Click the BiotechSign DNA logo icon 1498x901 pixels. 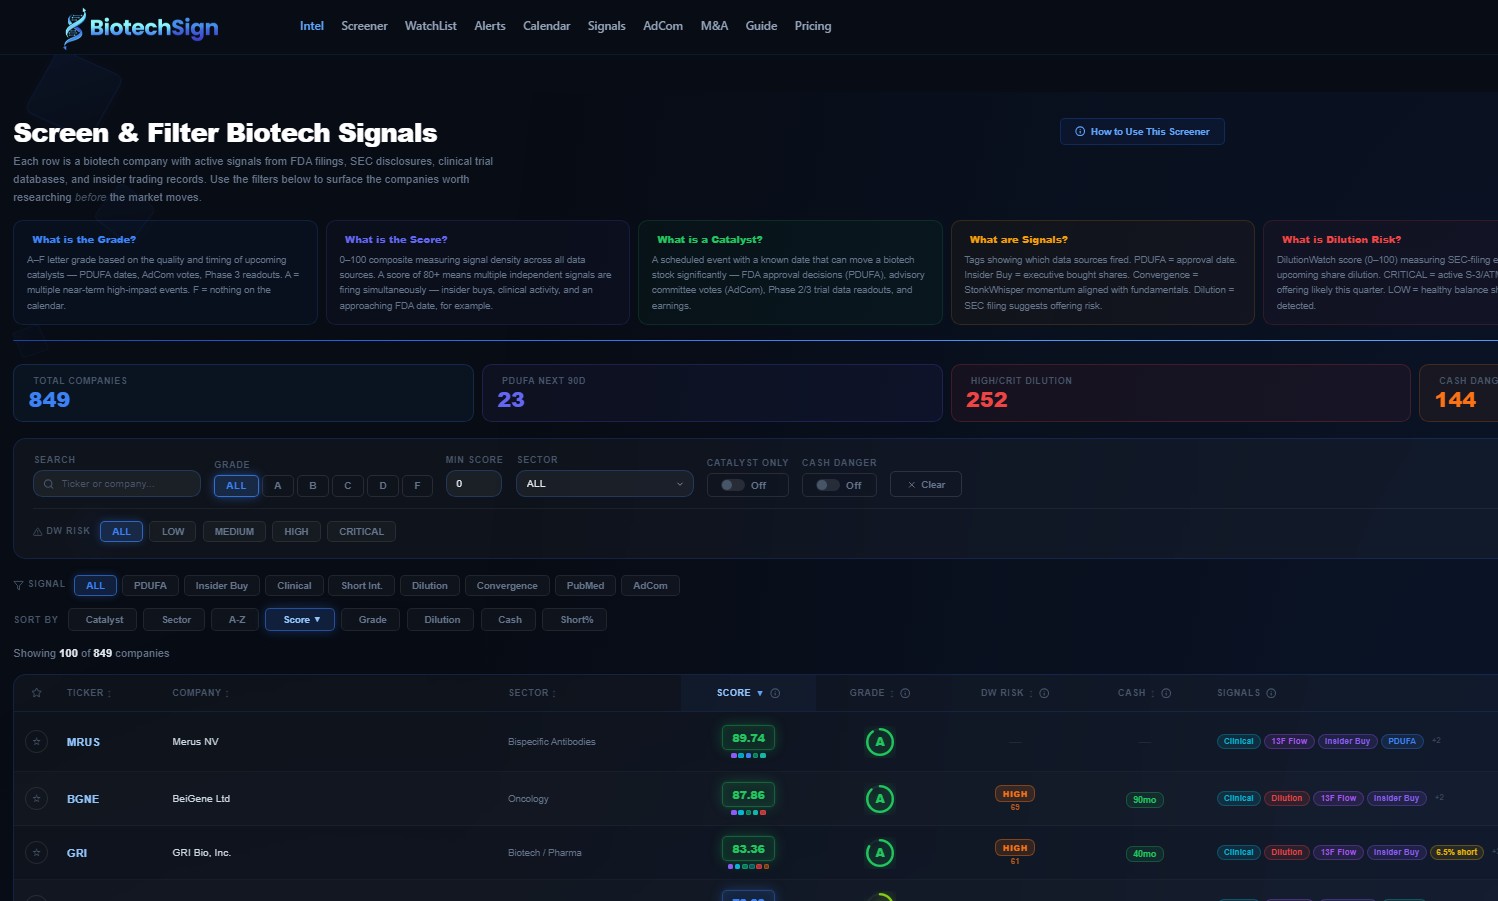point(74,28)
